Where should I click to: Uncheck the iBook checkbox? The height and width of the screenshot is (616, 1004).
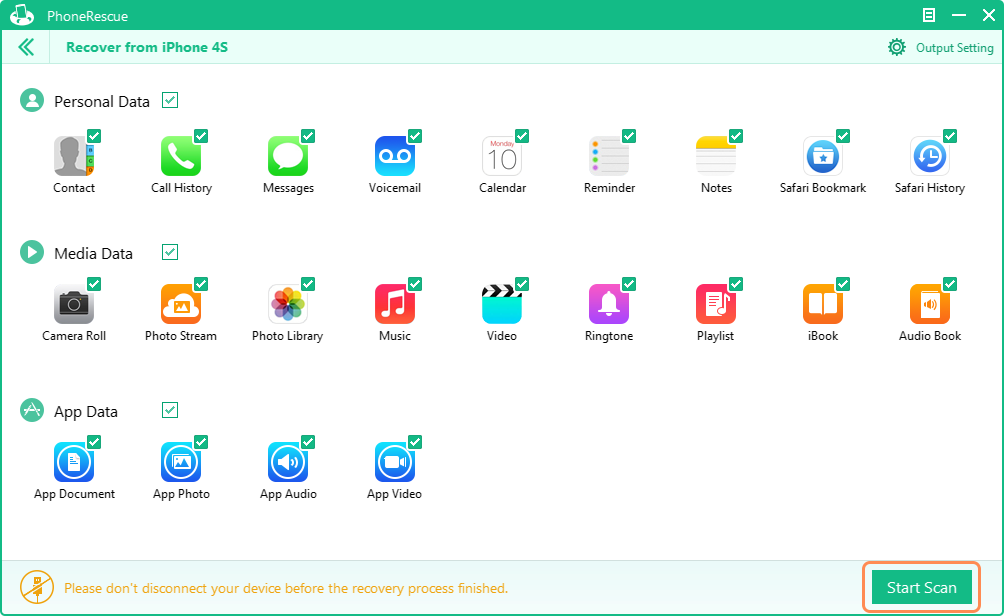(x=843, y=284)
